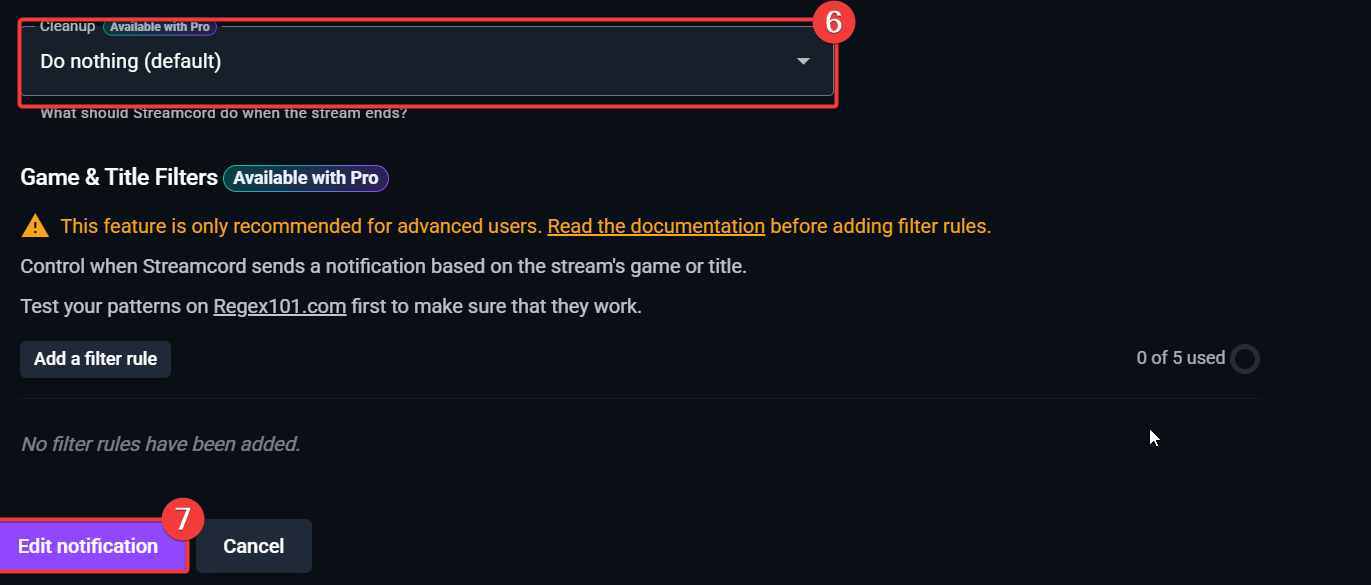Image resolution: width=1371 pixels, height=585 pixels.
Task: Click the 0 of 5 used counter
Action: [1179, 358]
